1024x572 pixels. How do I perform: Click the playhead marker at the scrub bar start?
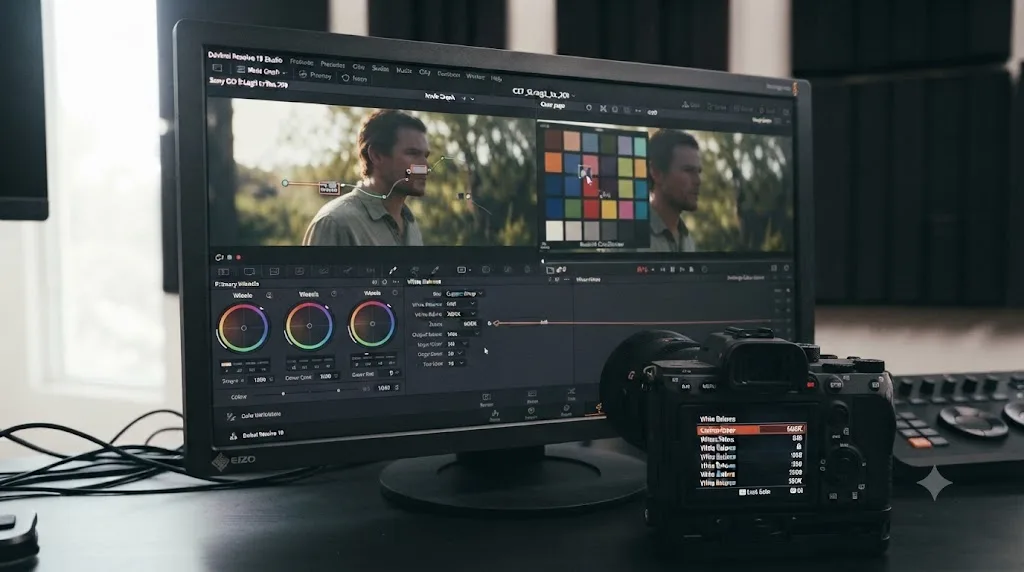coord(542,261)
